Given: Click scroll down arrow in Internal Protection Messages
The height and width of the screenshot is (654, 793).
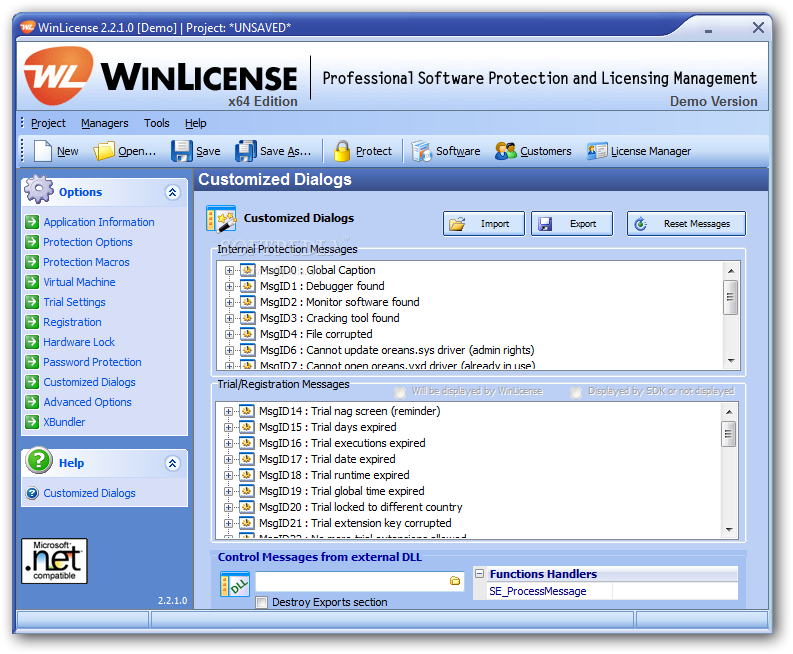Looking at the screenshot, I should [731, 361].
